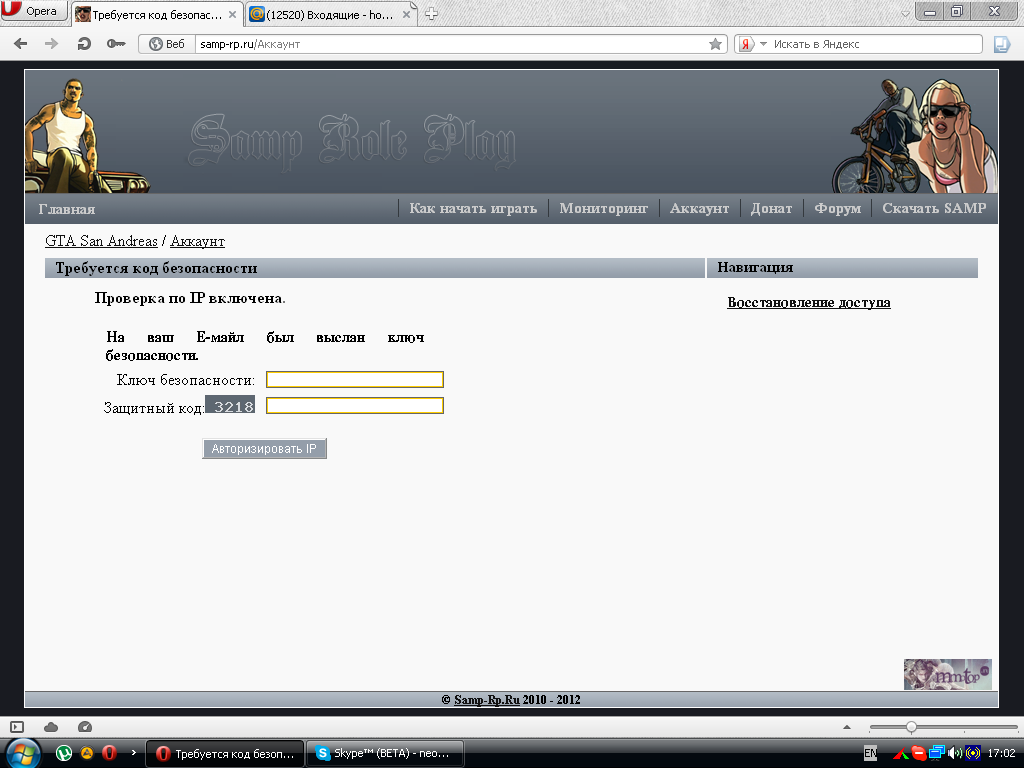Adjust the page zoom slider handle

911,727
